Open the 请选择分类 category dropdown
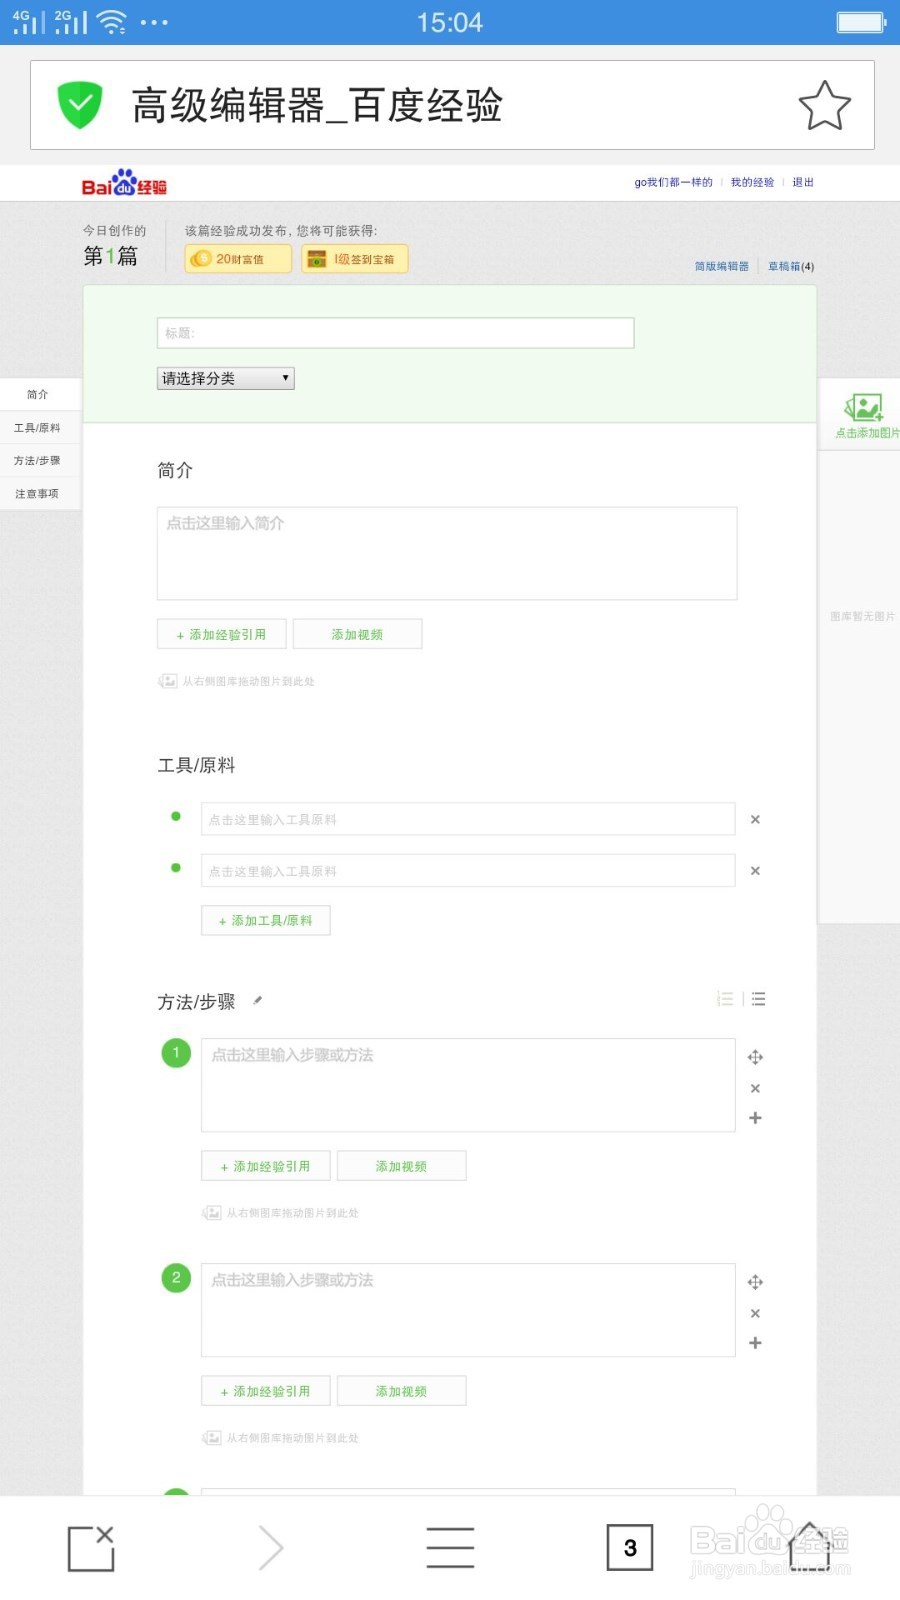This screenshot has height=1600, width=900. click(x=226, y=378)
